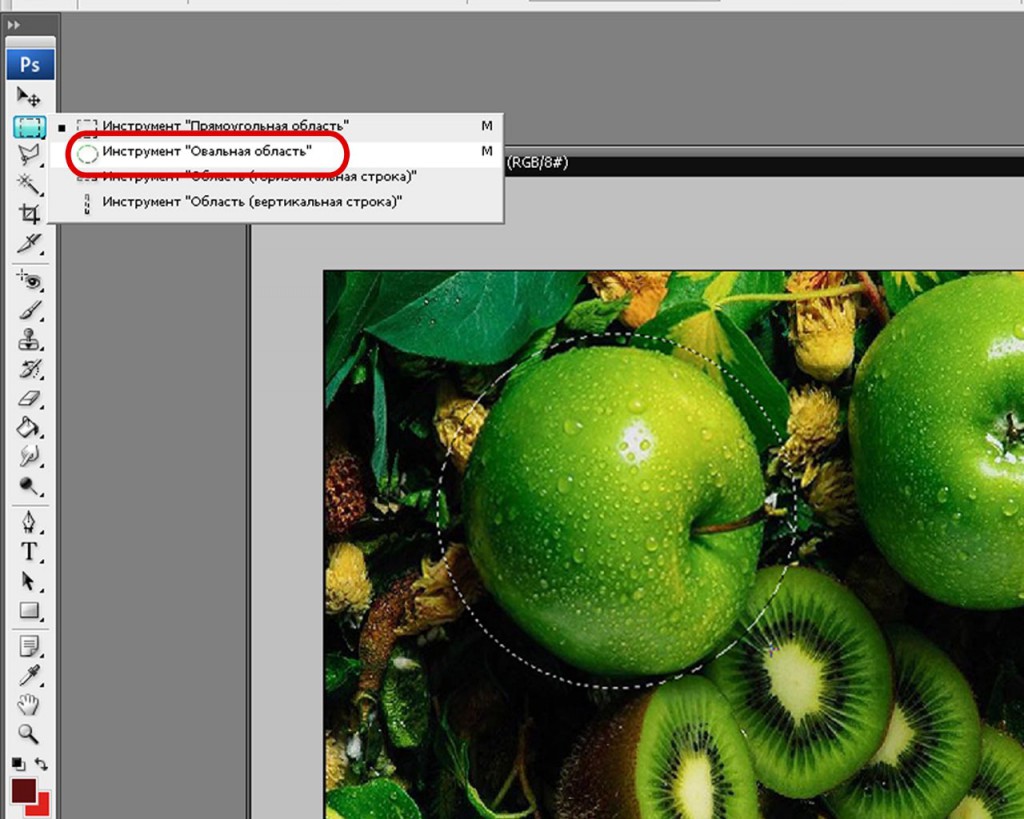Click inside the elliptical selection on the apple
Image resolution: width=1024 pixels, height=819 pixels.
[616, 510]
